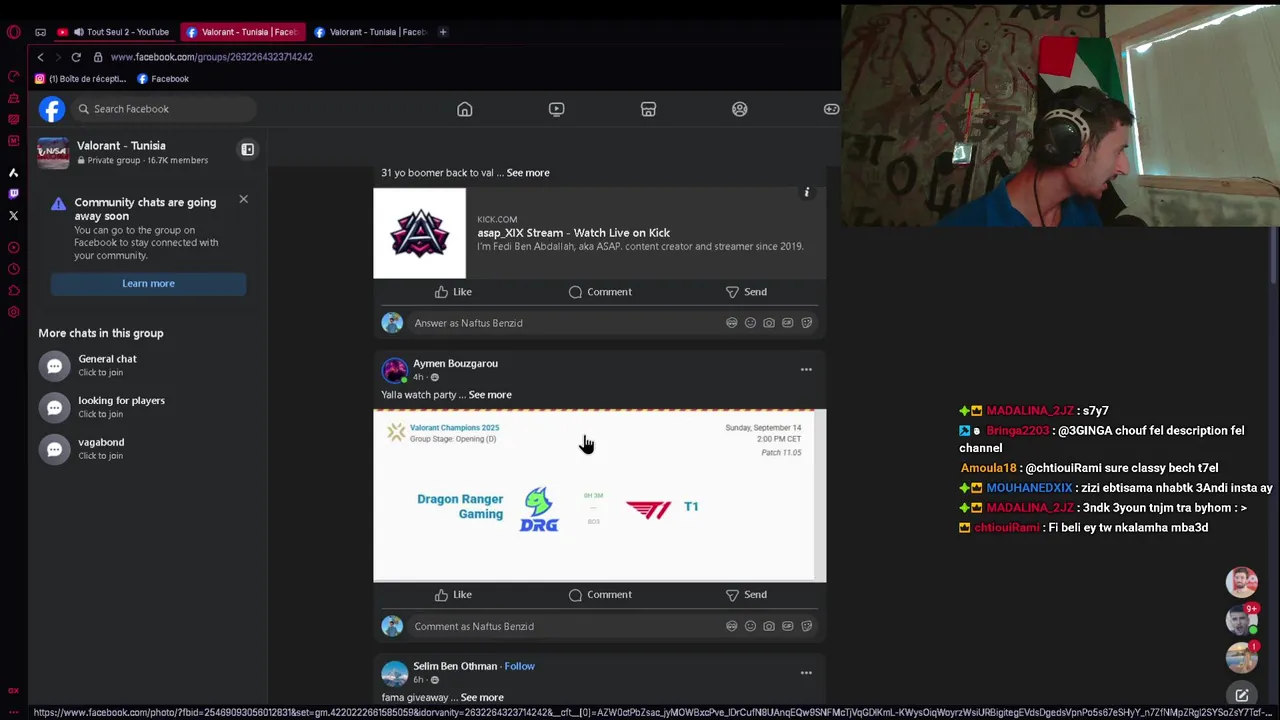Add a GIF in Comment as Naftus field
The height and width of the screenshot is (720, 1280).
tap(788, 626)
